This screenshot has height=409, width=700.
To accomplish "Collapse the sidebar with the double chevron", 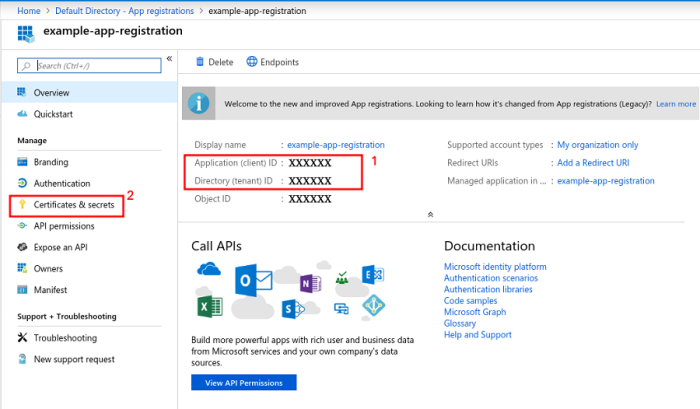I will click(170, 58).
